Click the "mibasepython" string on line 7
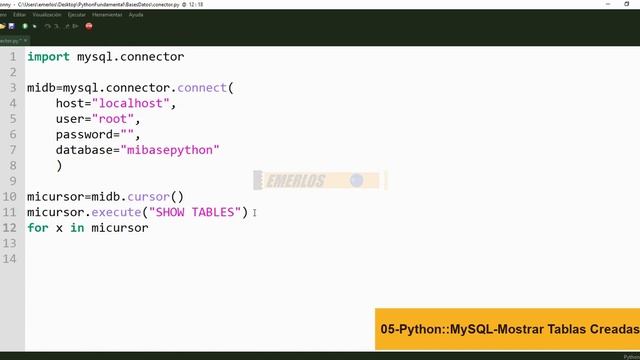 [170, 150]
